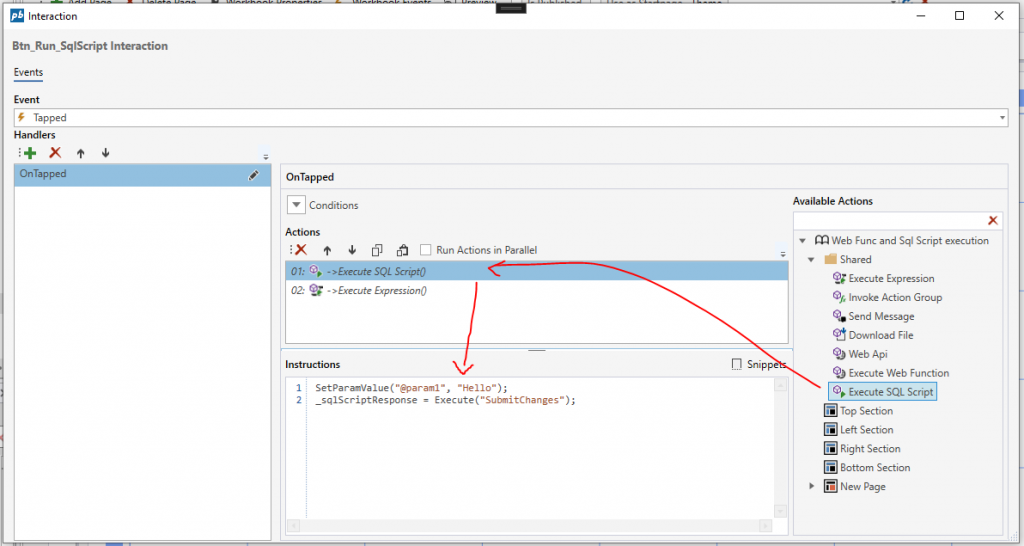Click the Handlers toolbar grip handle

(x=20, y=153)
